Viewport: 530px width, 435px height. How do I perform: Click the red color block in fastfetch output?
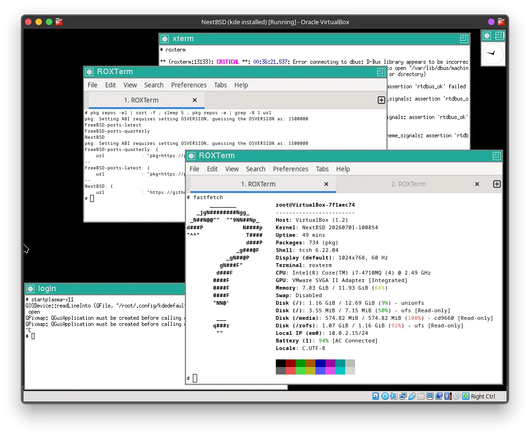(291, 363)
